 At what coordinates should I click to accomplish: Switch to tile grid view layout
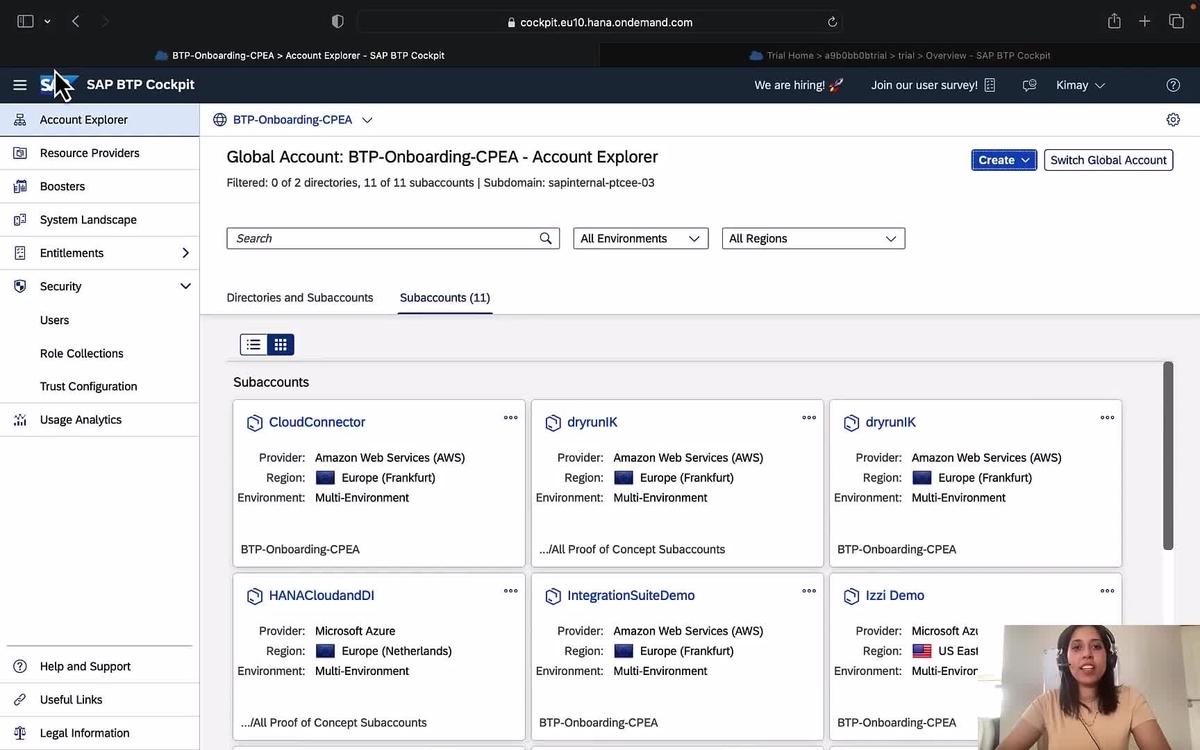pos(281,344)
